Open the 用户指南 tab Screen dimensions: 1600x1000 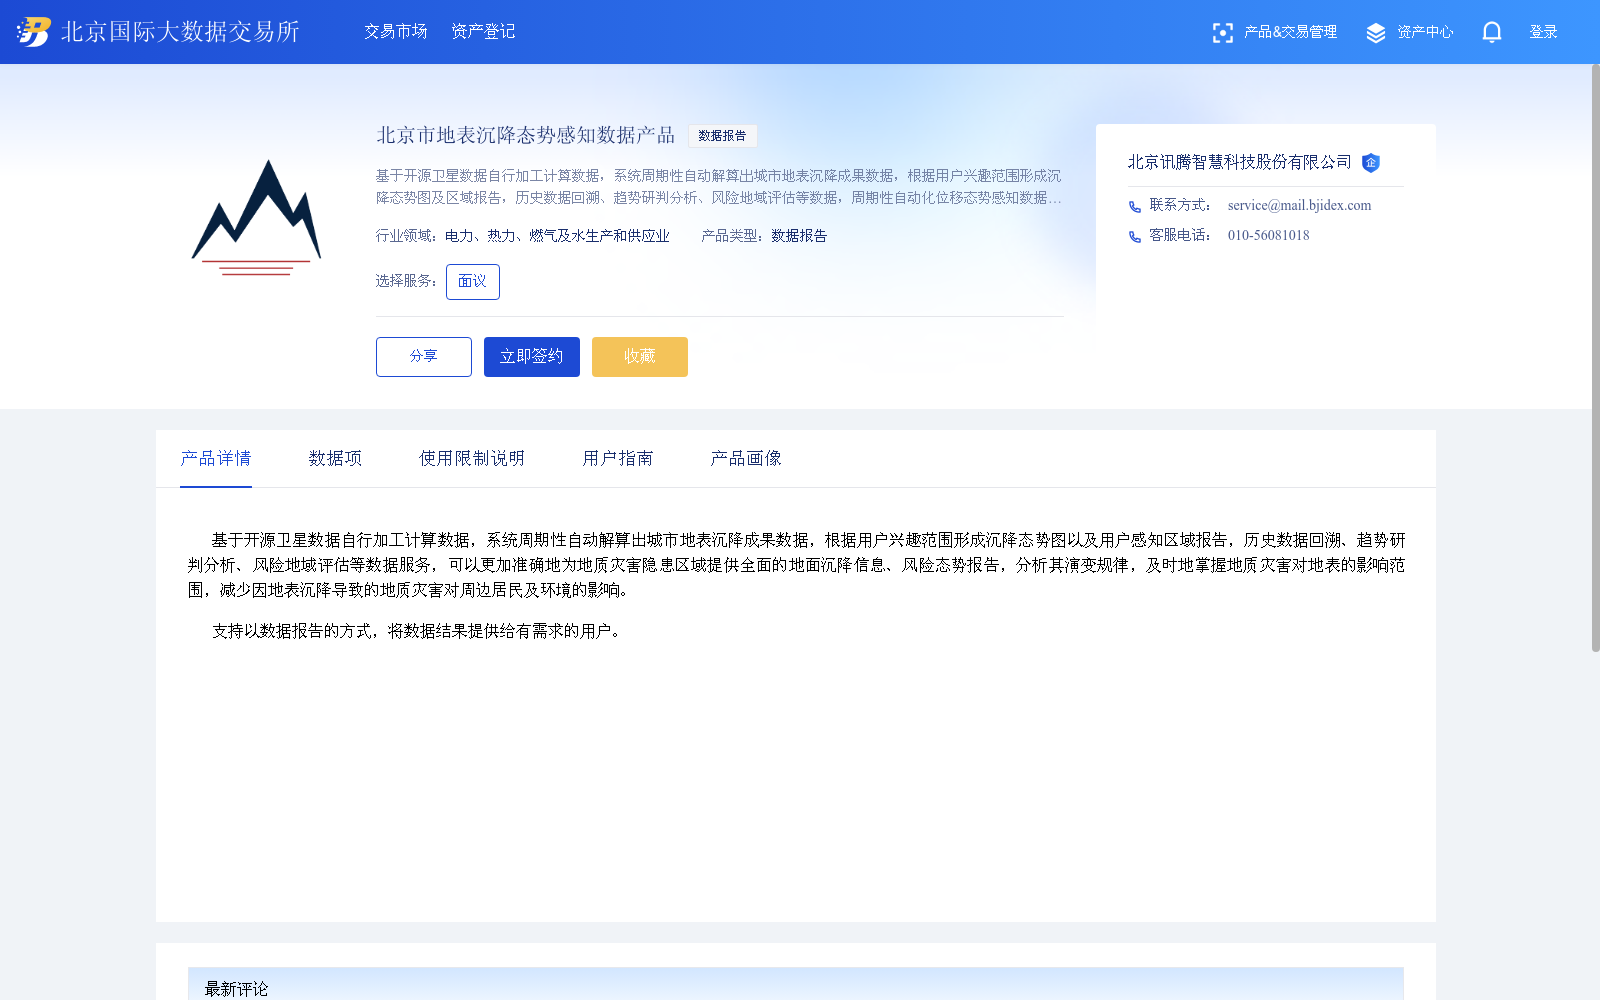coord(618,458)
